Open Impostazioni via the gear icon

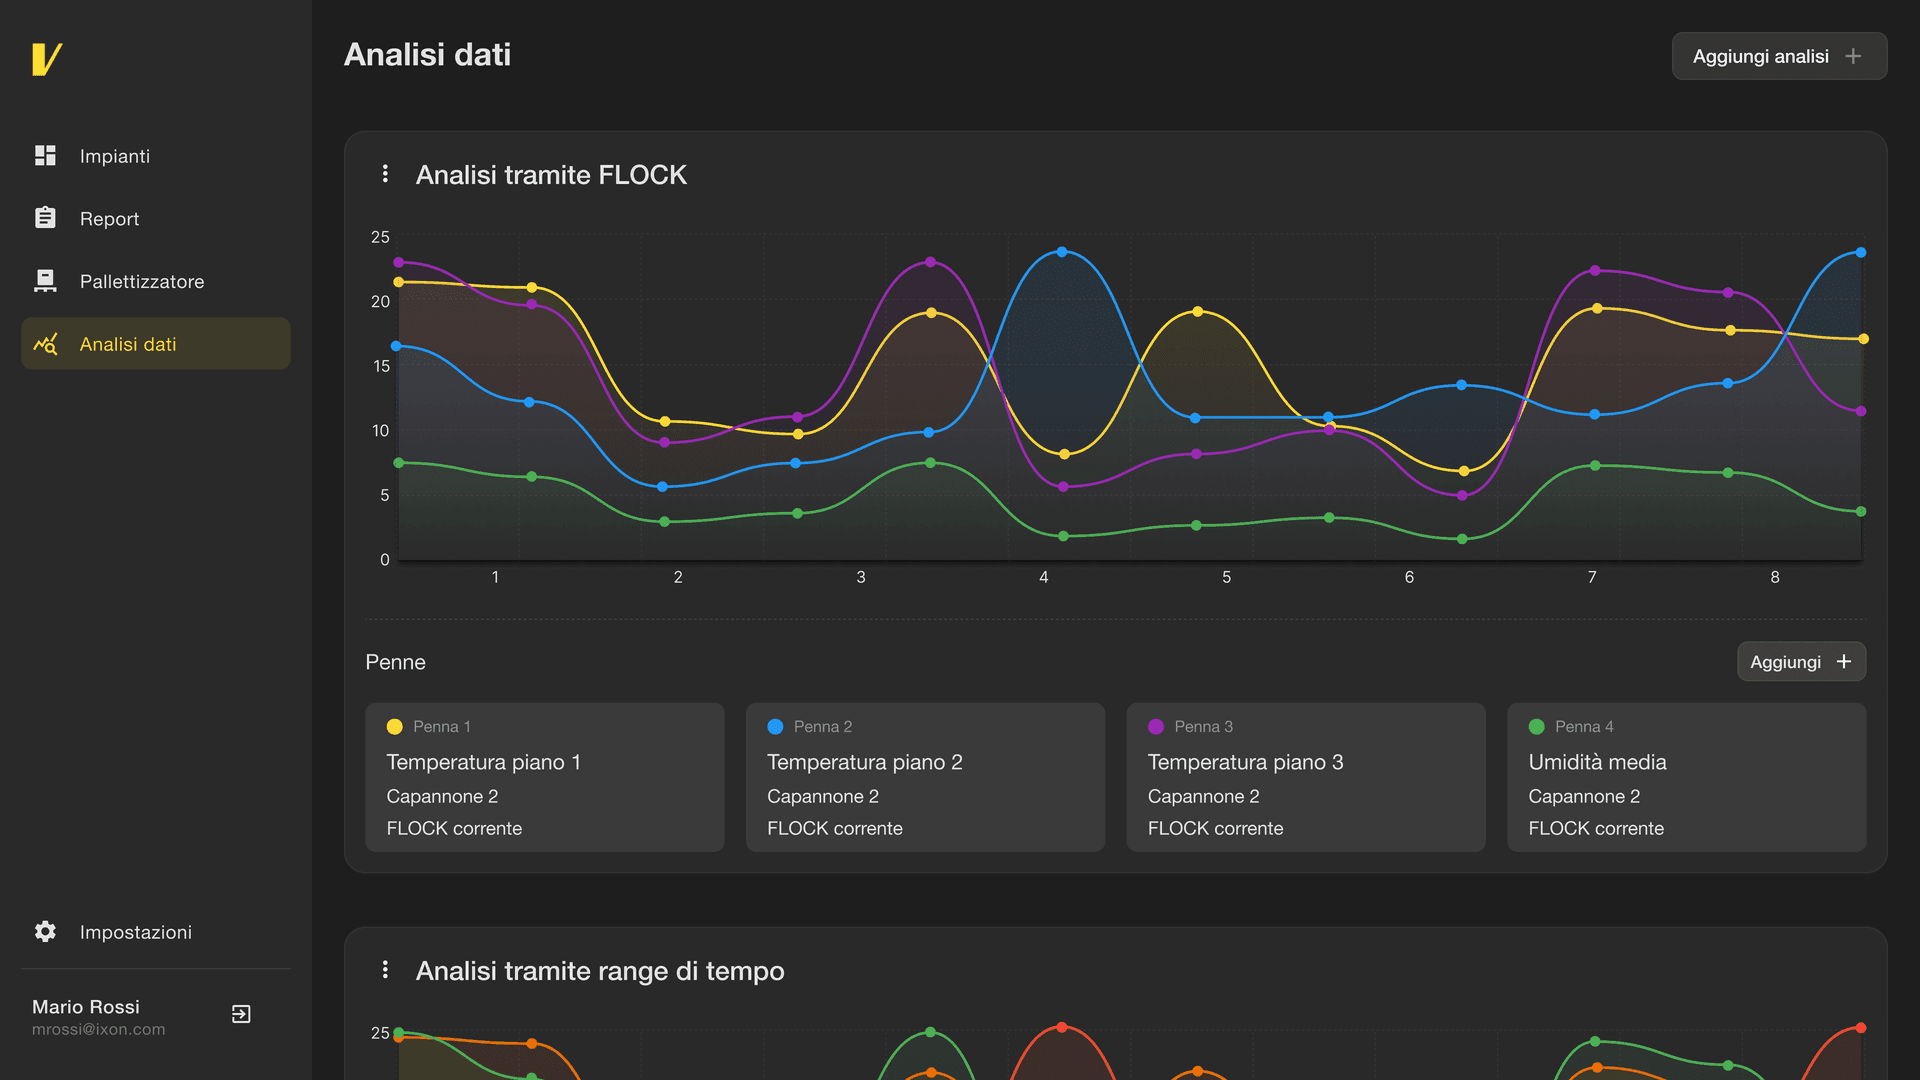point(45,931)
